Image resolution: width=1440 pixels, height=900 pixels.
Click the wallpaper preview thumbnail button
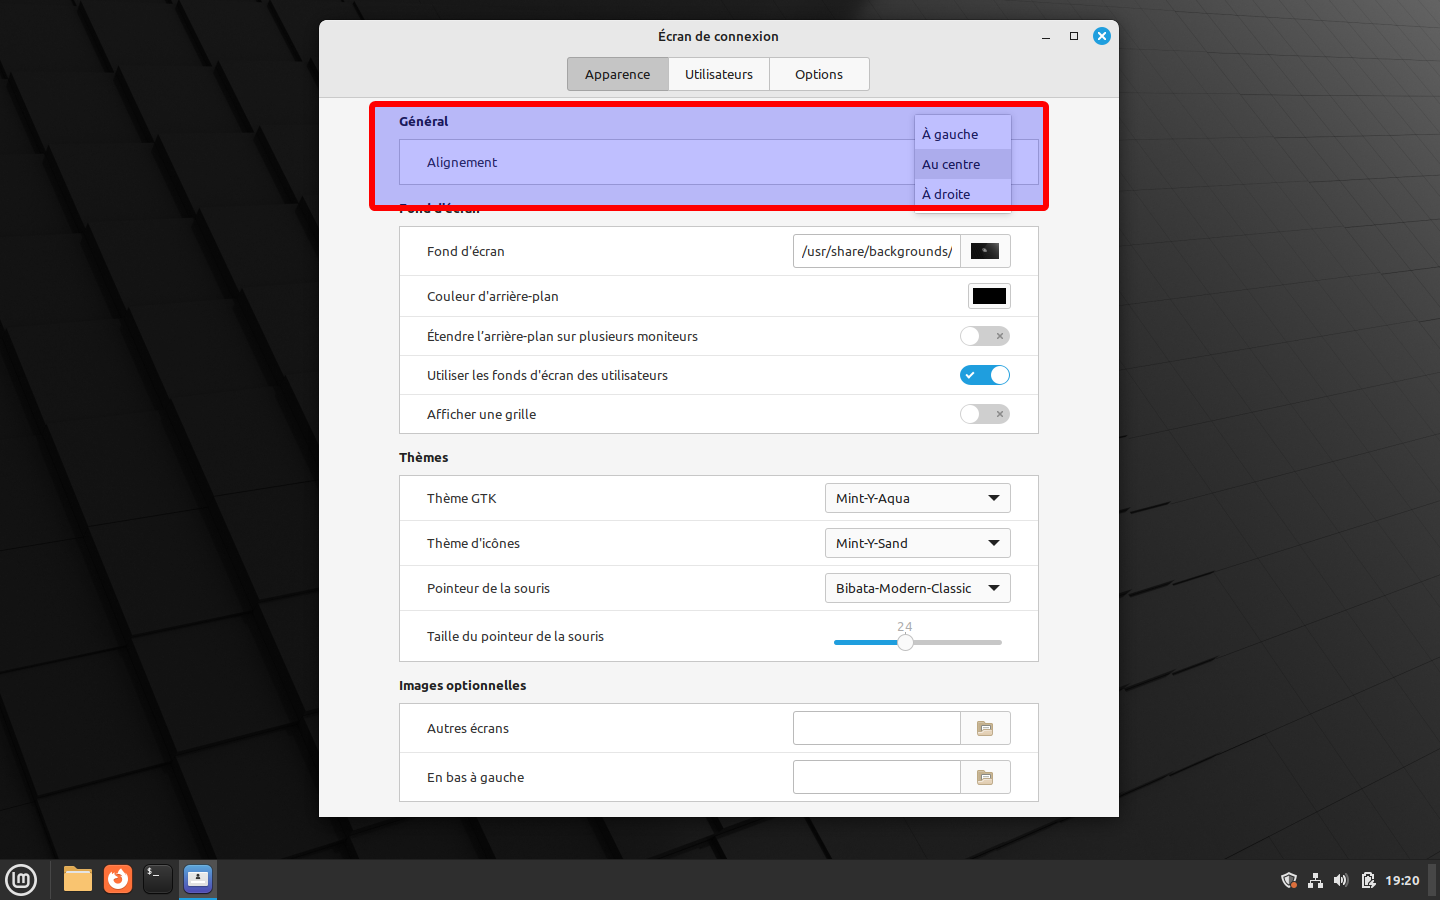pos(985,251)
